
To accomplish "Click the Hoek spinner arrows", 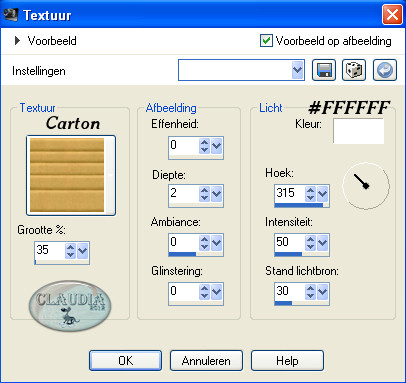I will (x=310, y=193).
